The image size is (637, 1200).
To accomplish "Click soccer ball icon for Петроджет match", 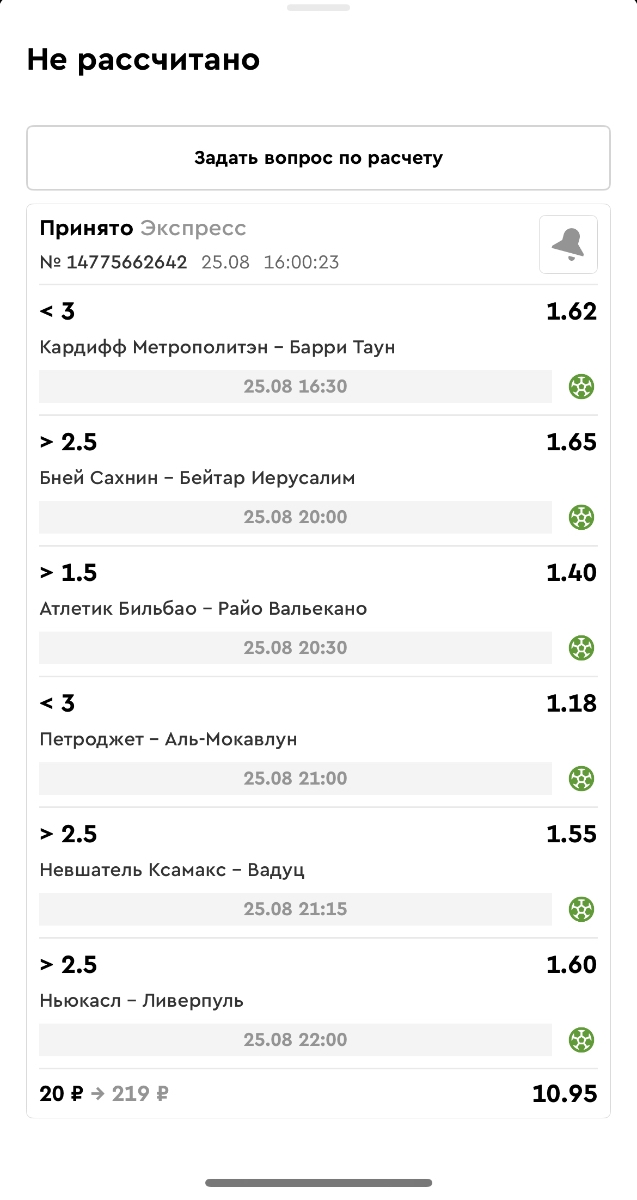I will [x=582, y=778].
